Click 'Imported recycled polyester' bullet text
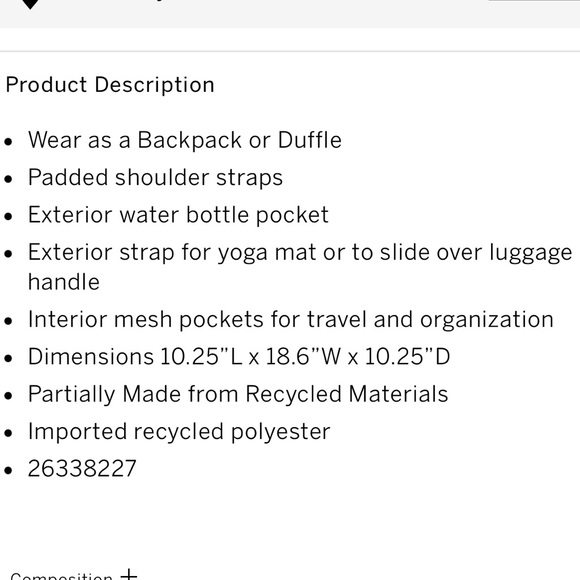The height and width of the screenshot is (580, 580). point(179,432)
